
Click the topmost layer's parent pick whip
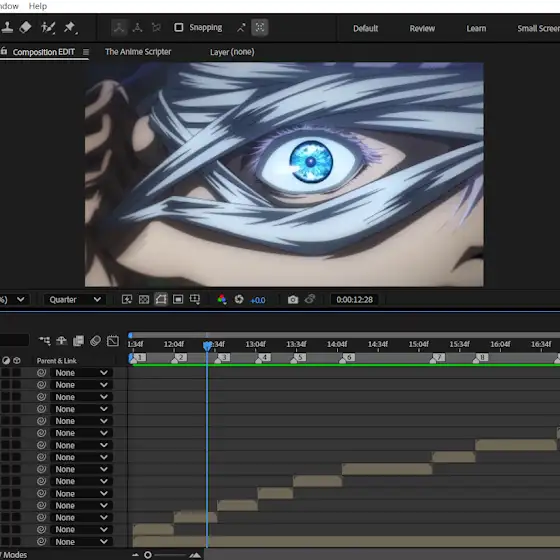[x=41, y=373]
